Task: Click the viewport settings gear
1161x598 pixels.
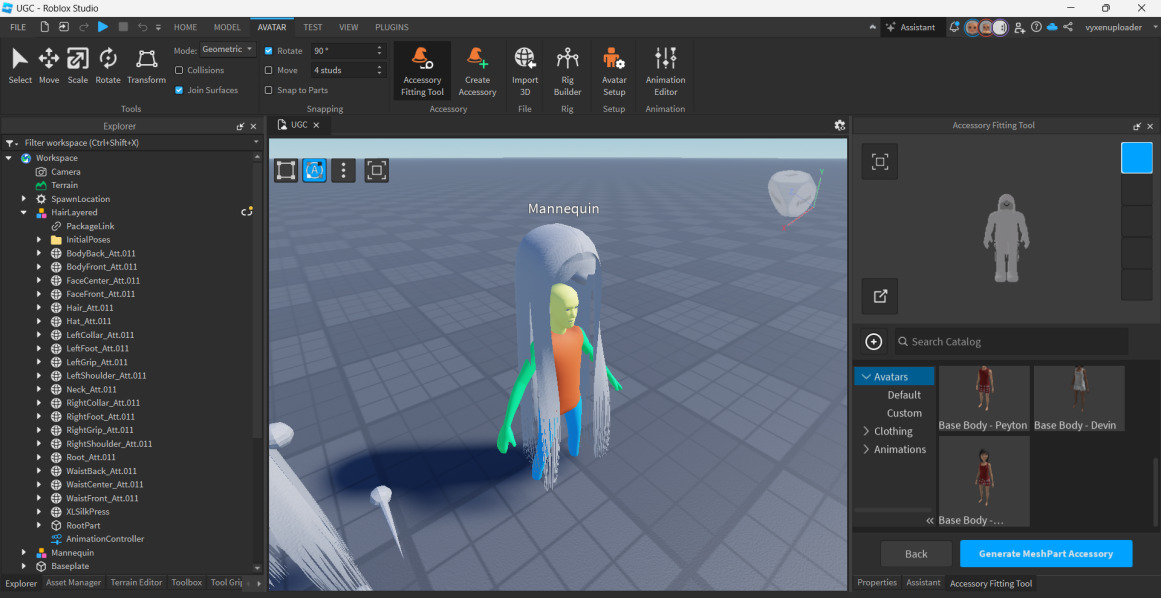Action: click(x=840, y=125)
